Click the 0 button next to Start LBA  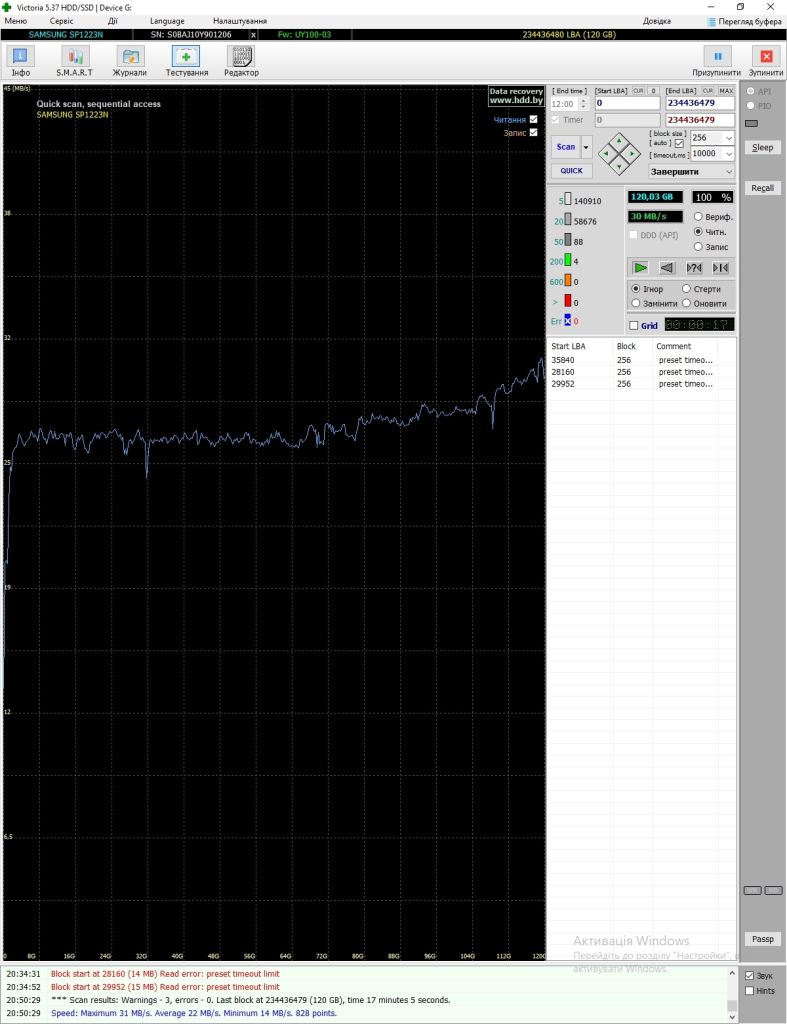[653, 91]
